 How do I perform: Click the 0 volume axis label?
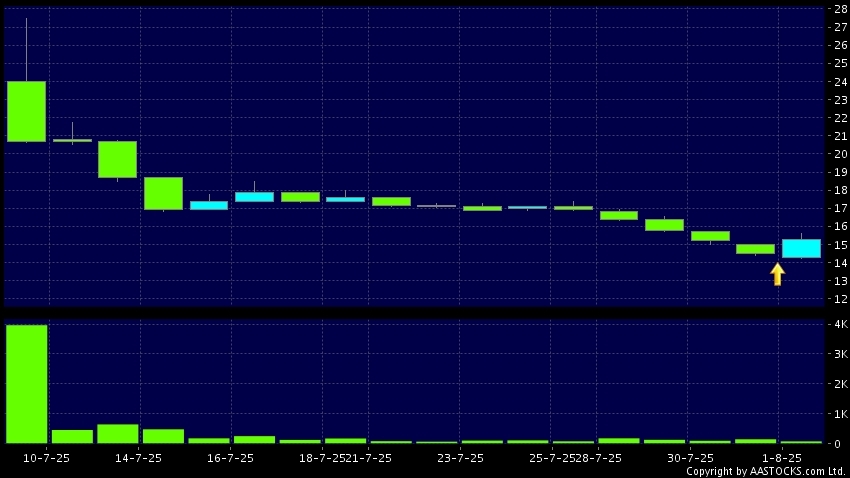[x=838, y=443]
